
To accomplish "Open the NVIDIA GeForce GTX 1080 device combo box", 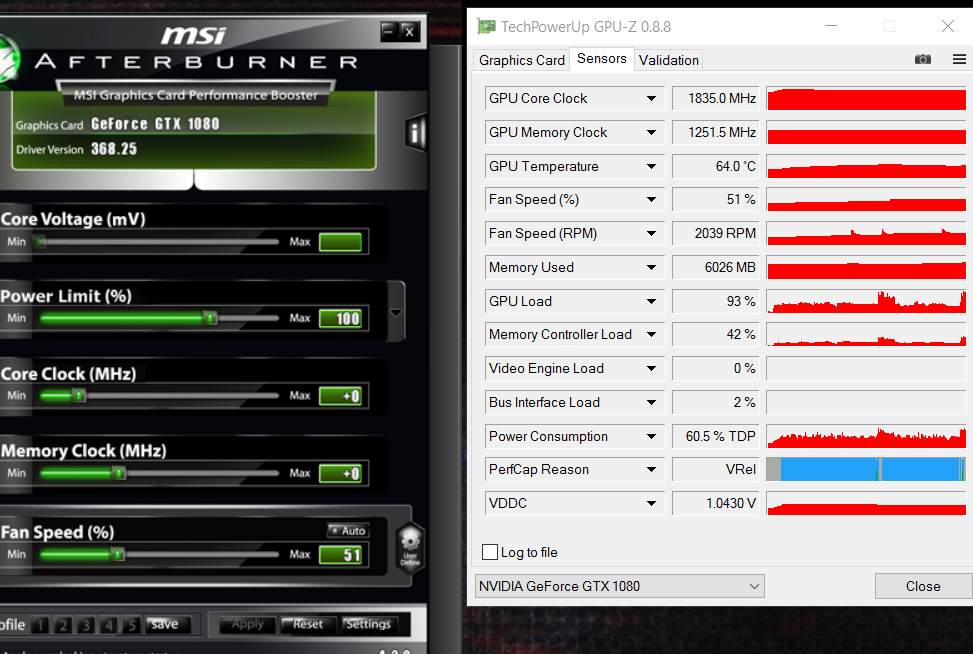I will tap(619, 586).
